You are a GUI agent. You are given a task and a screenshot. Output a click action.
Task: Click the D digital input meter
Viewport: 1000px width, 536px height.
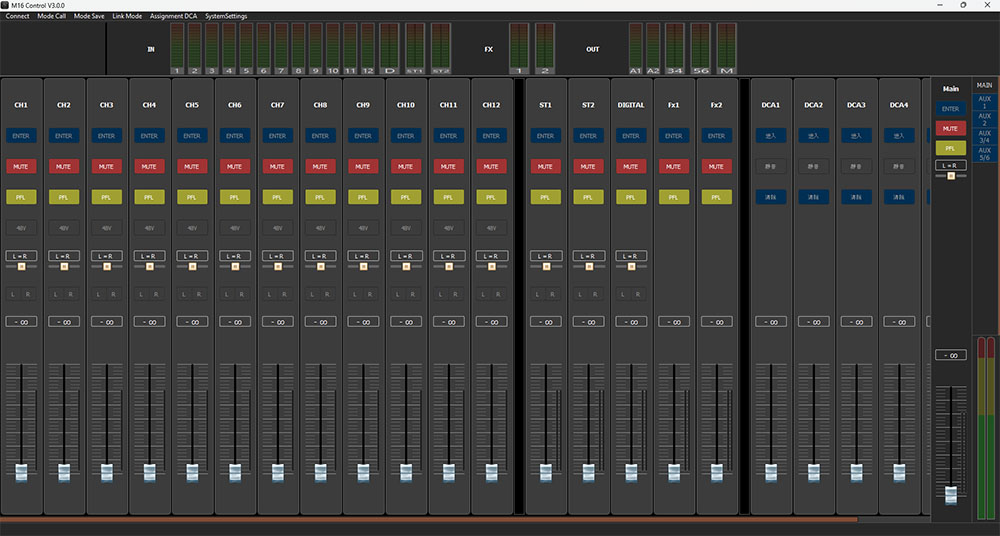tap(389, 48)
